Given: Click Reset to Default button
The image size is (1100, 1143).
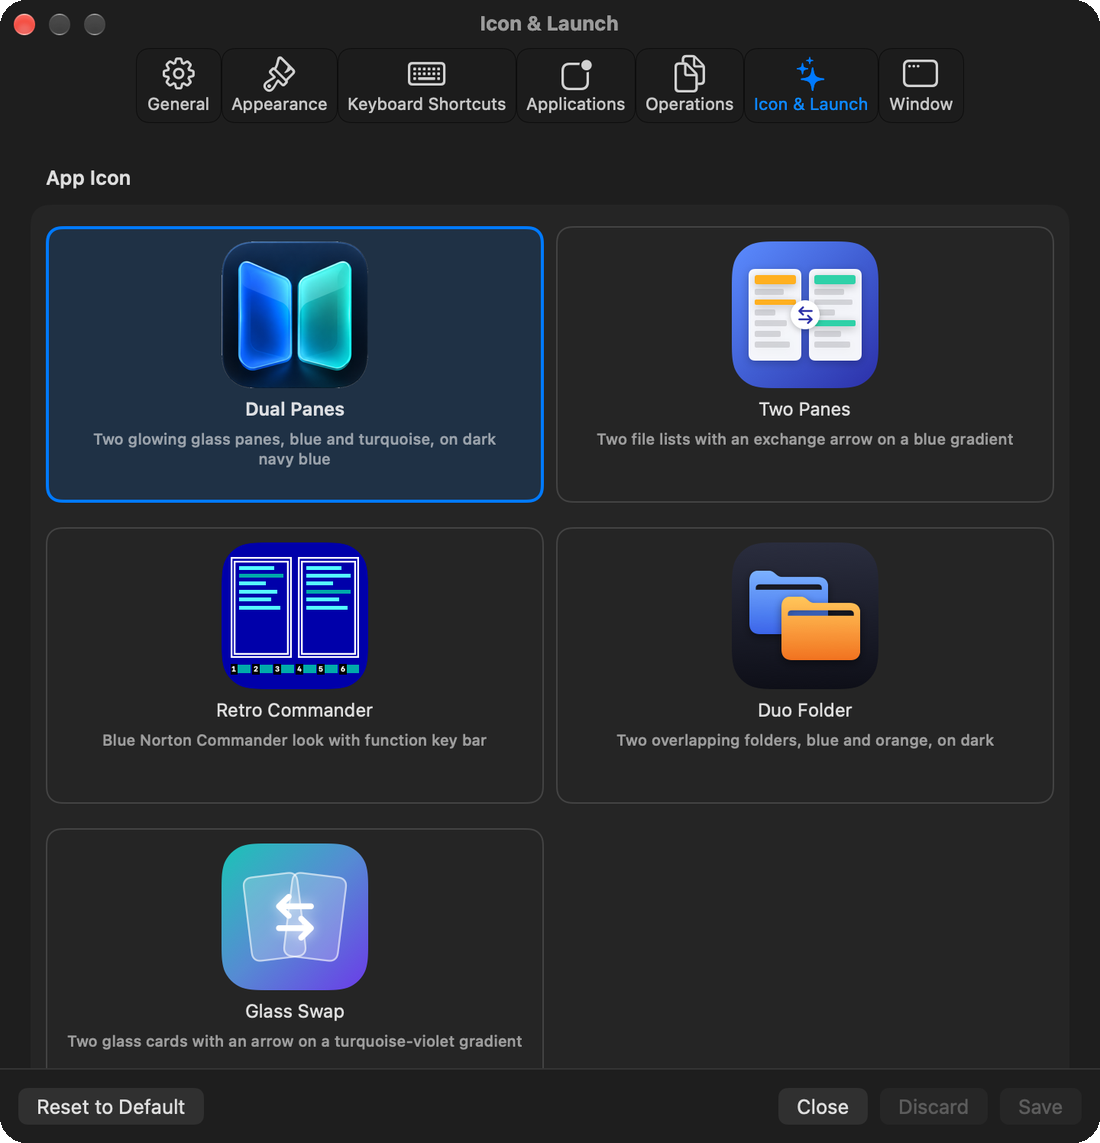Looking at the screenshot, I should [111, 1107].
